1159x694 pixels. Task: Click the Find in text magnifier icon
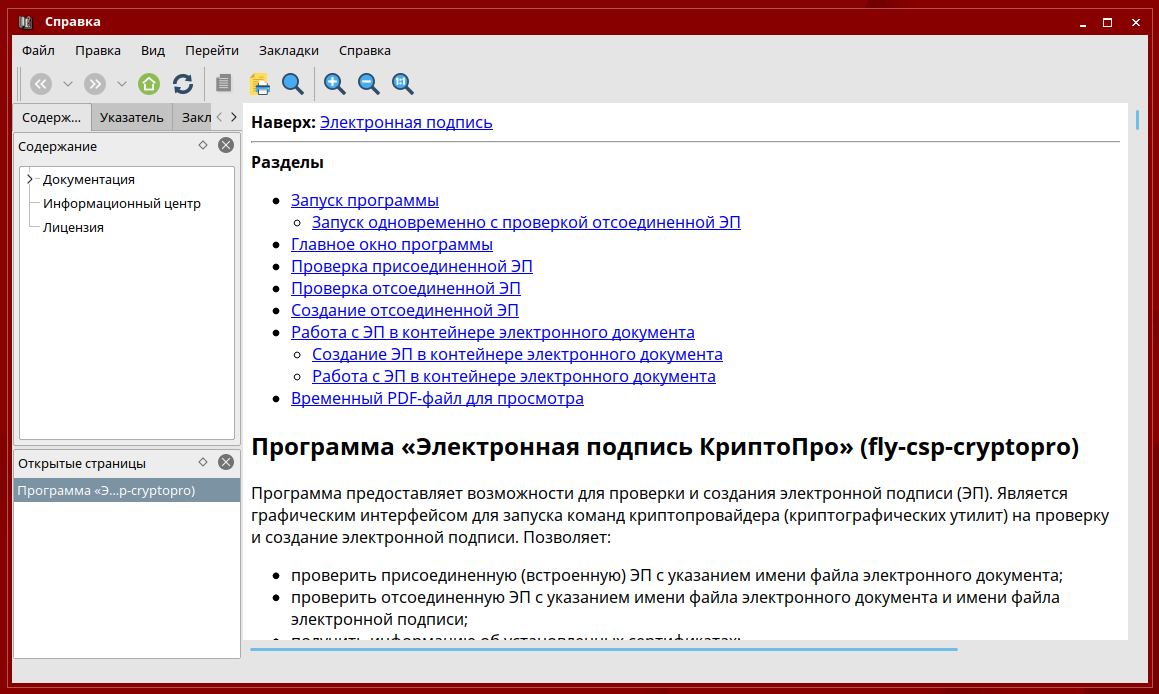pyautogui.click(x=293, y=84)
